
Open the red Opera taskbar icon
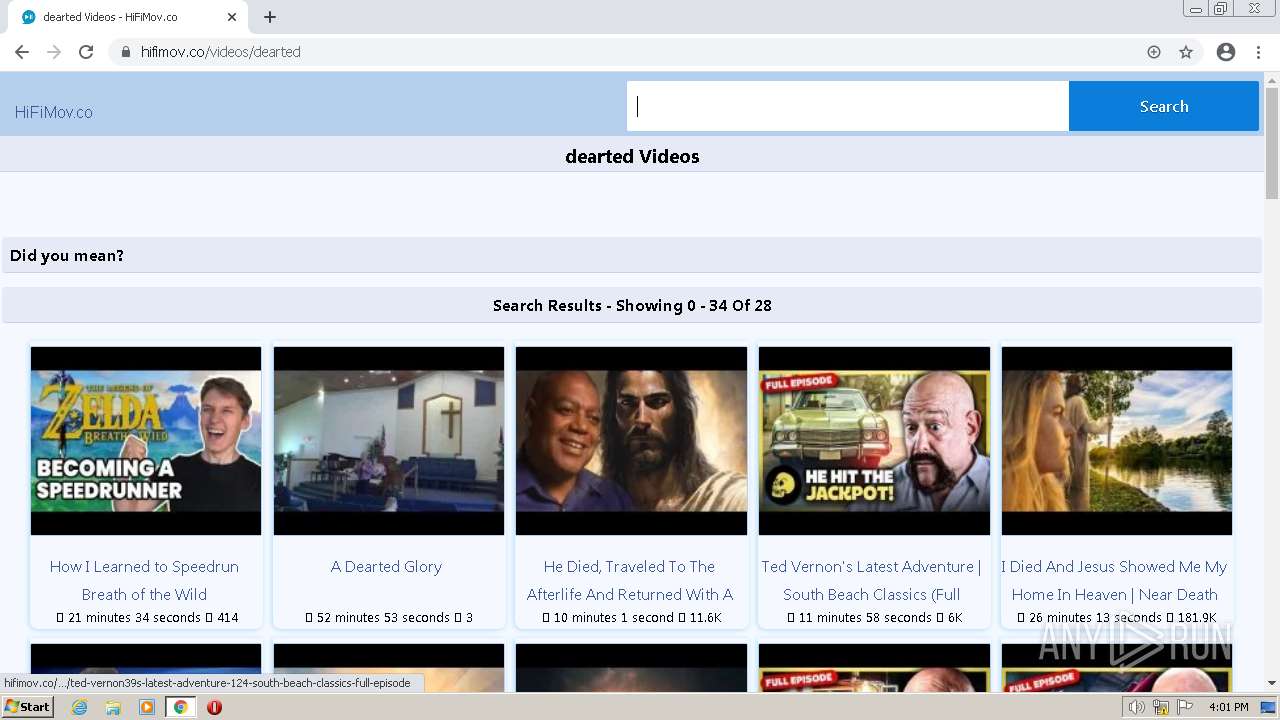point(214,707)
